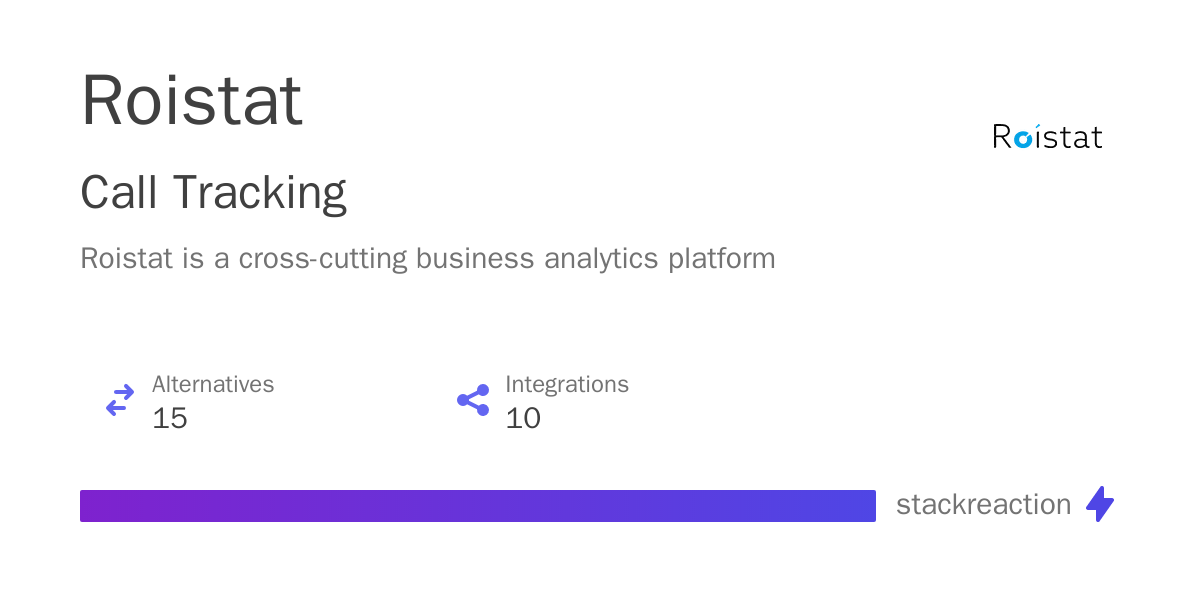This screenshot has width=1200, height=600.
Task: Click the Alternatives swap arrows icon
Action: (x=120, y=401)
